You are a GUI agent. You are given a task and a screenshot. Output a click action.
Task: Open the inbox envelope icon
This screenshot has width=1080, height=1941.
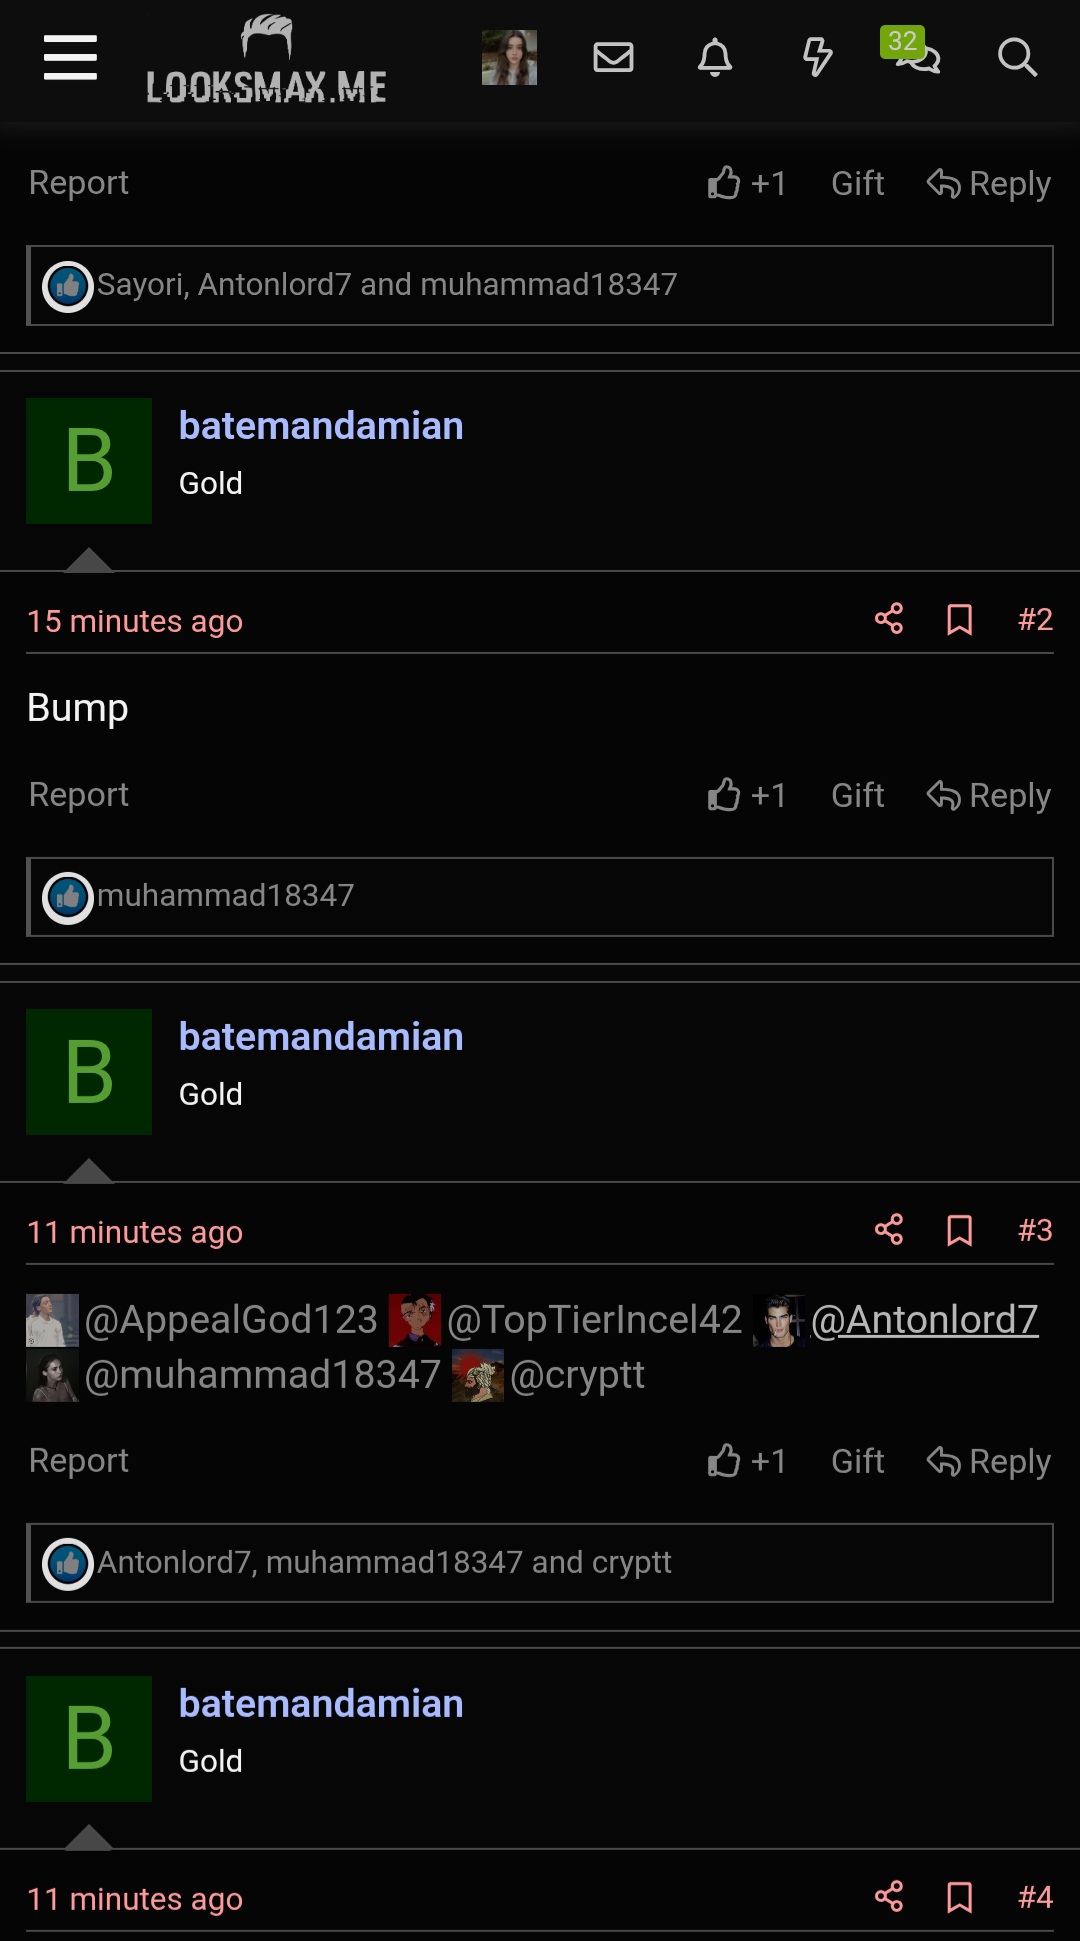613,57
